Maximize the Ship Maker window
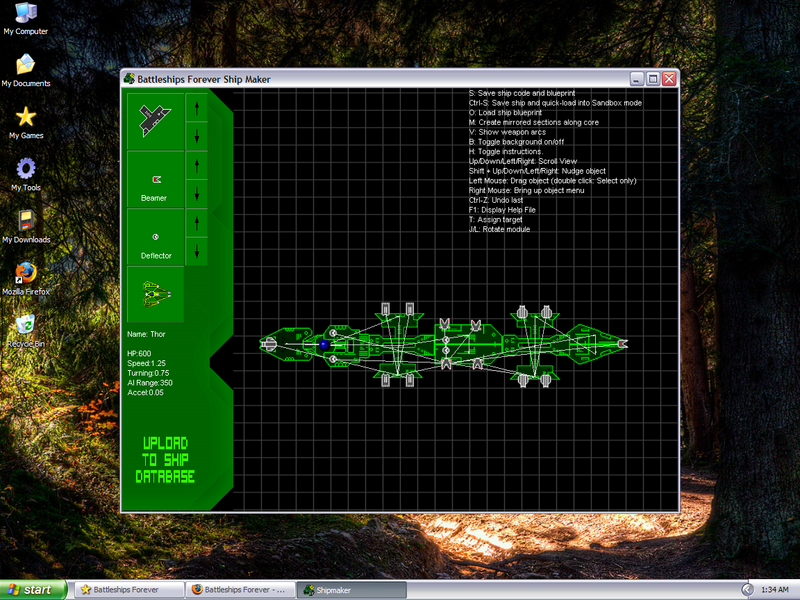The width and height of the screenshot is (800, 600). point(653,79)
